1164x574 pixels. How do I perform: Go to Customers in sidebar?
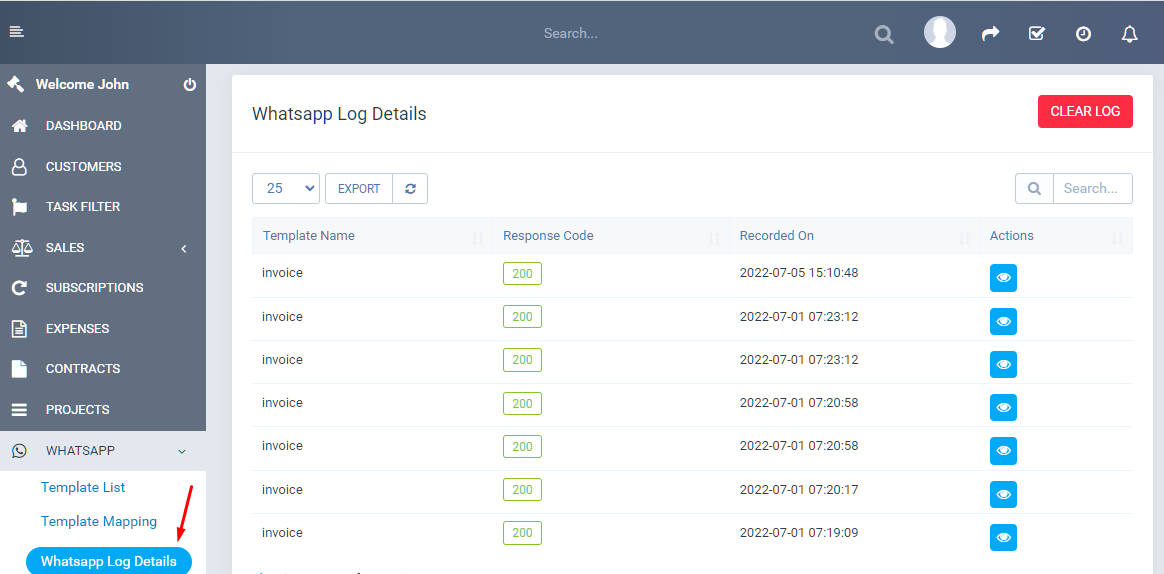(83, 166)
